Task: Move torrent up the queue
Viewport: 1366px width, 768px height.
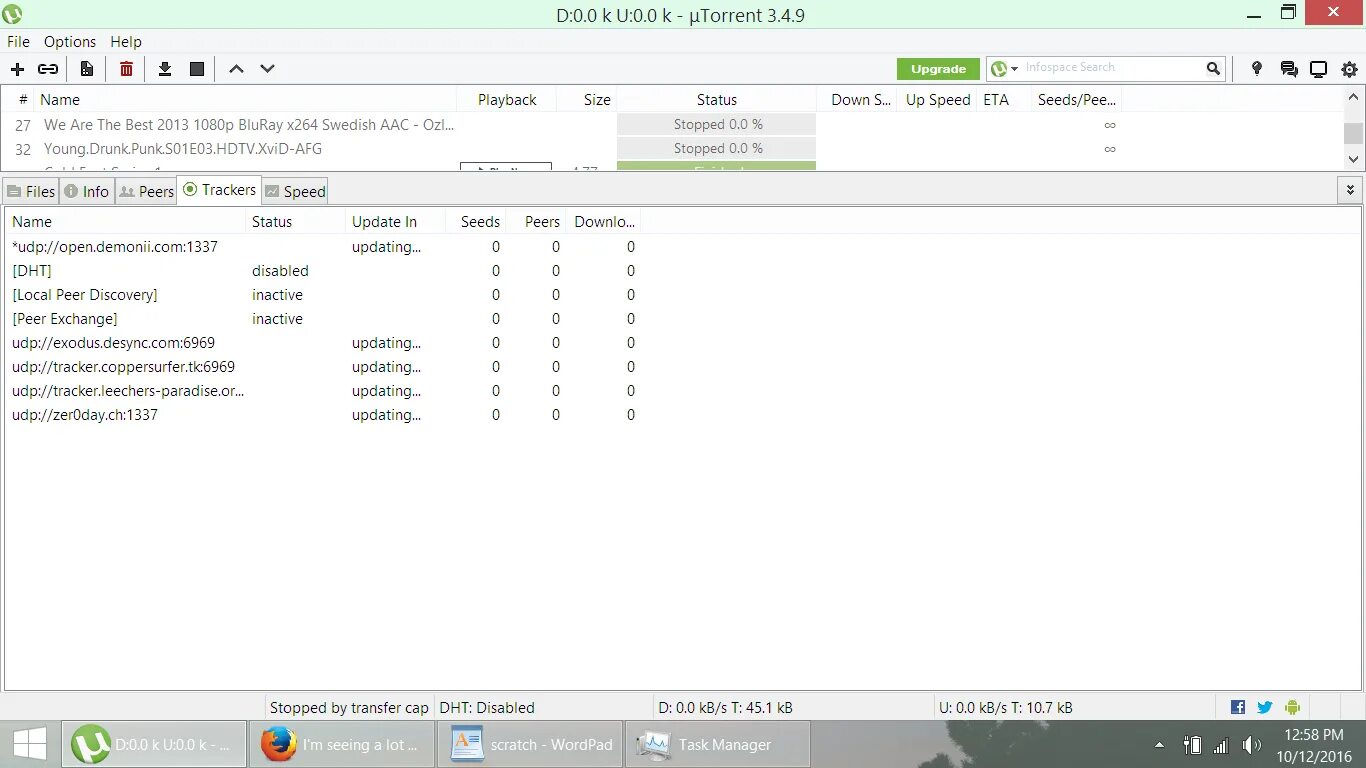Action: pos(236,69)
